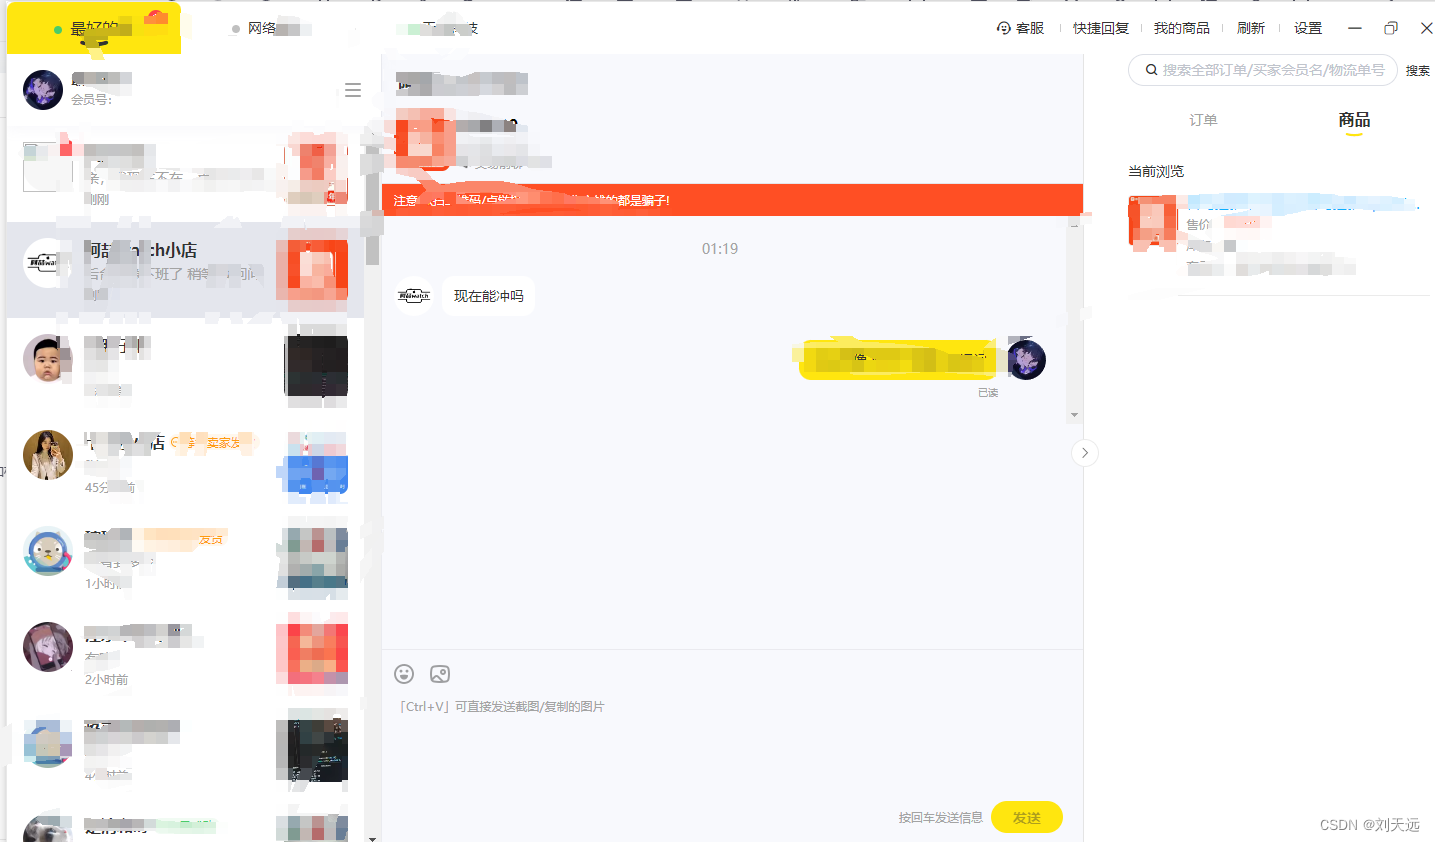Open the seal cartoon avatar conversation
This screenshot has height=842, width=1435.
[x=48, y=551]
